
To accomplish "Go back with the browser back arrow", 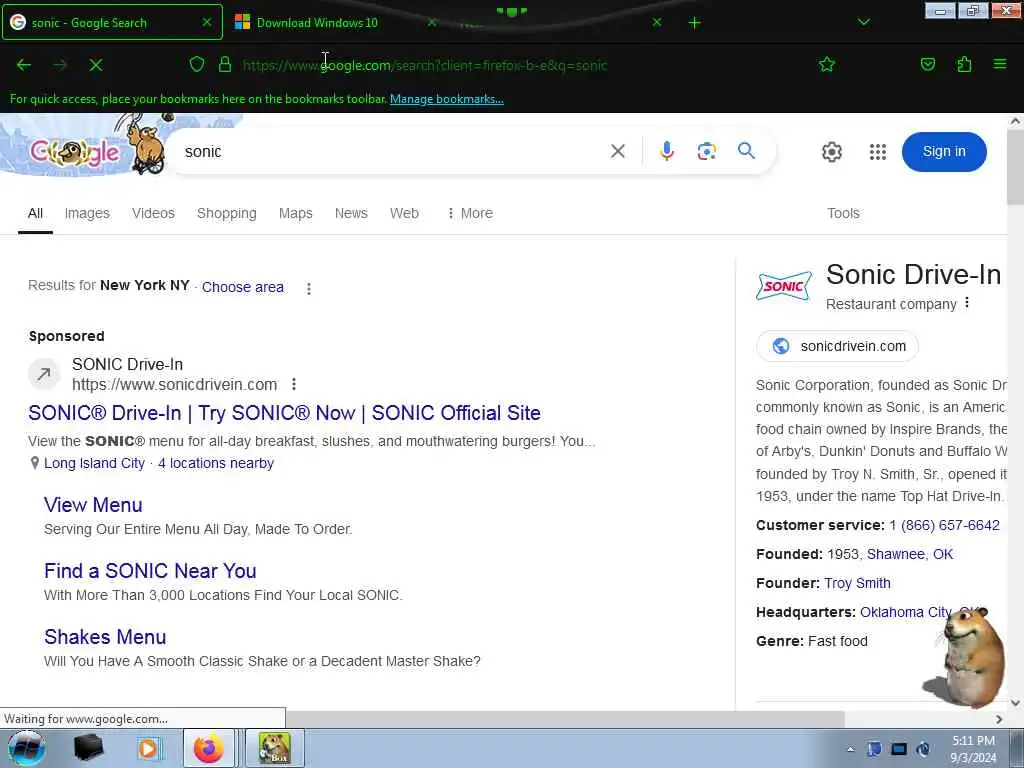I will coord(24,65).
